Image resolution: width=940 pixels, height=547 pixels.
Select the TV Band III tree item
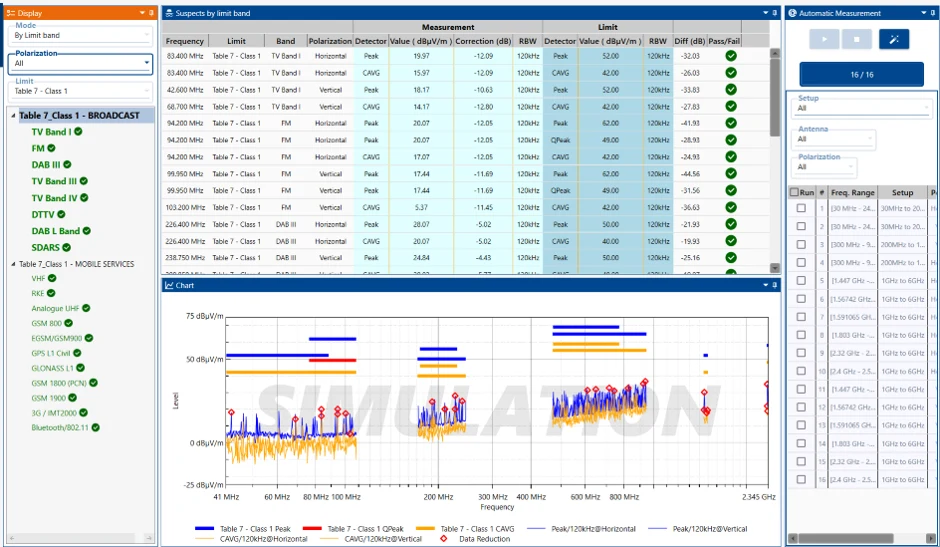(x=54, y=181)
